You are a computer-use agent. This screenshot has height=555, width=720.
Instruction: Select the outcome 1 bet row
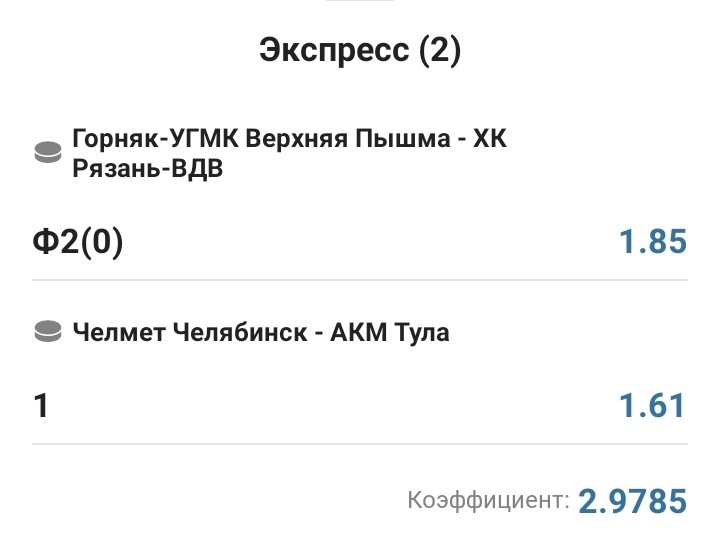click(x=41, y=406)
